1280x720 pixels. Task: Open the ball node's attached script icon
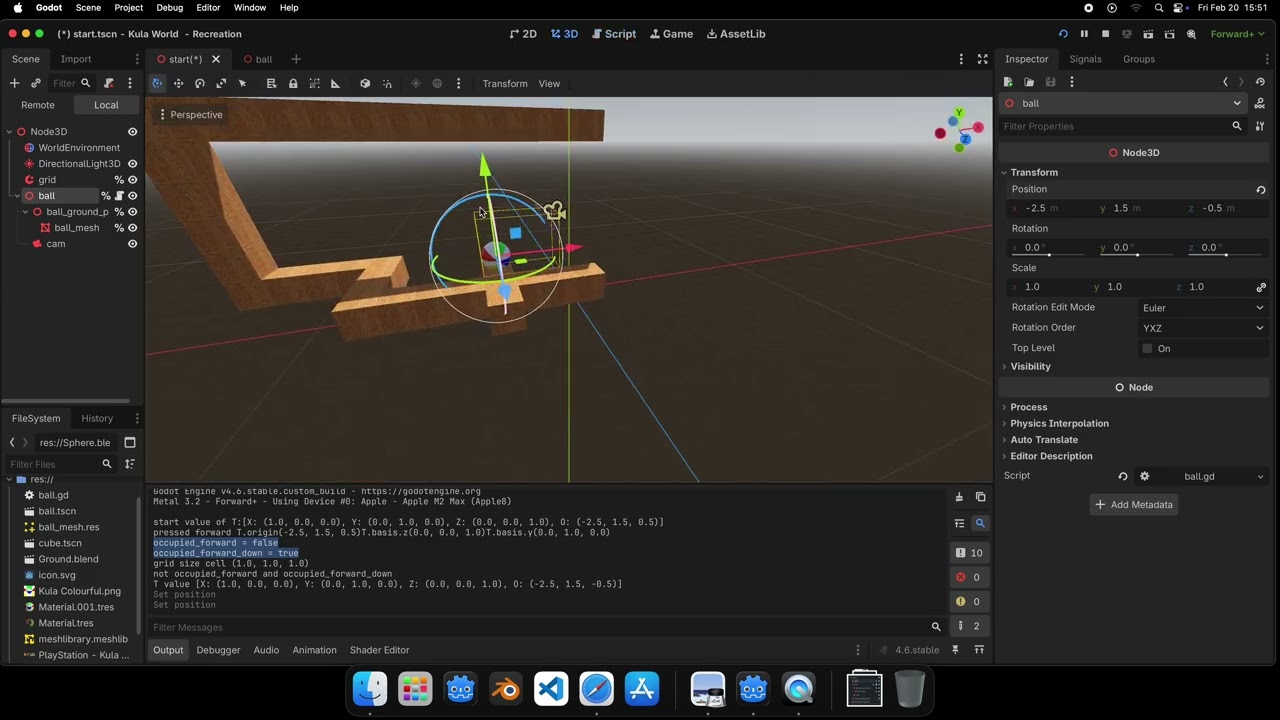119,196
